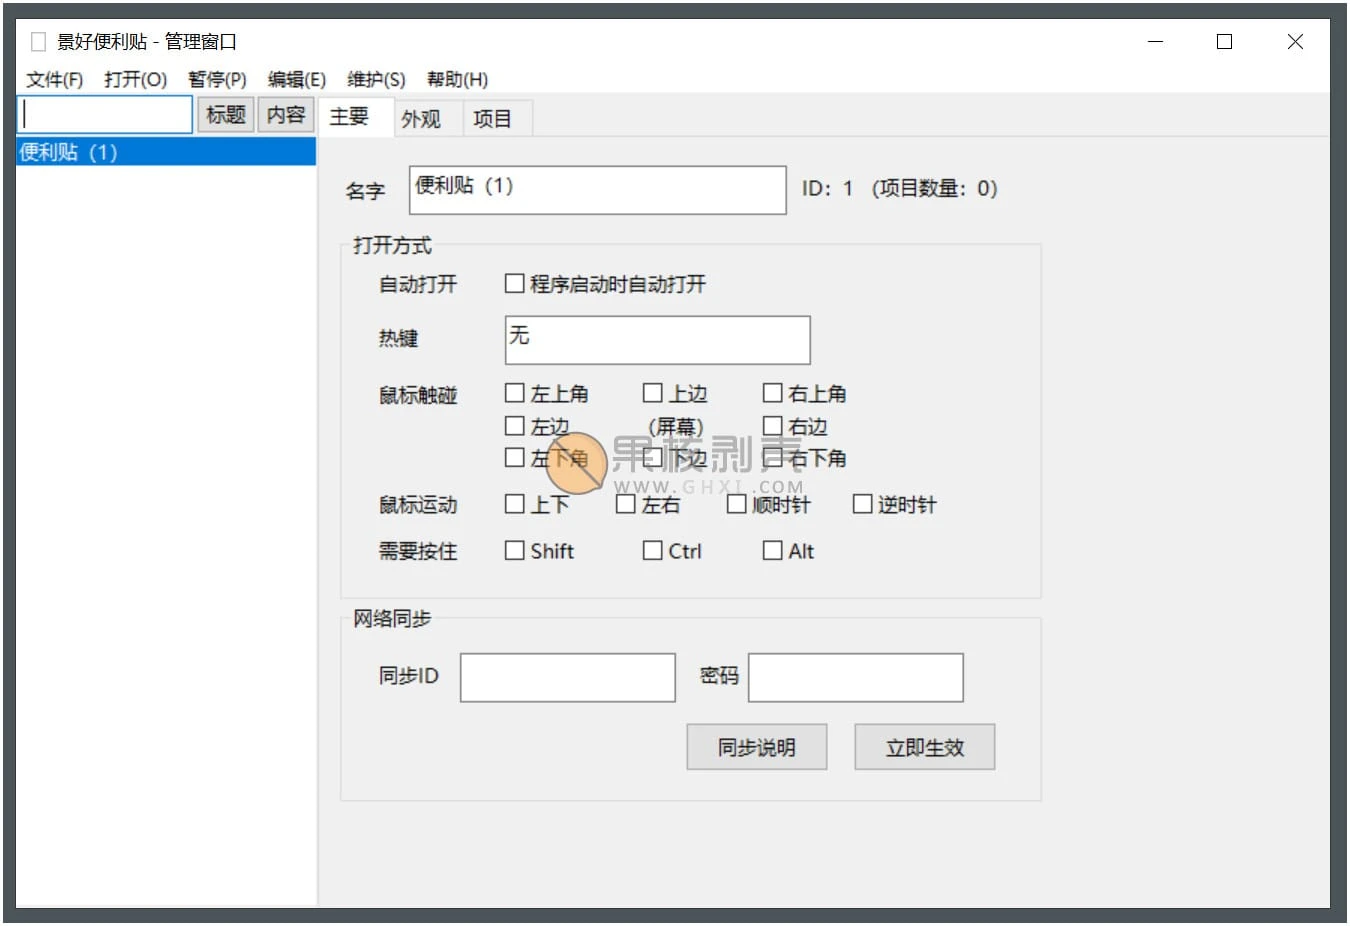Viewport: 1350px width, 926px height.
Task: Click the 同步说明 button
Action: tap(756, 747)
